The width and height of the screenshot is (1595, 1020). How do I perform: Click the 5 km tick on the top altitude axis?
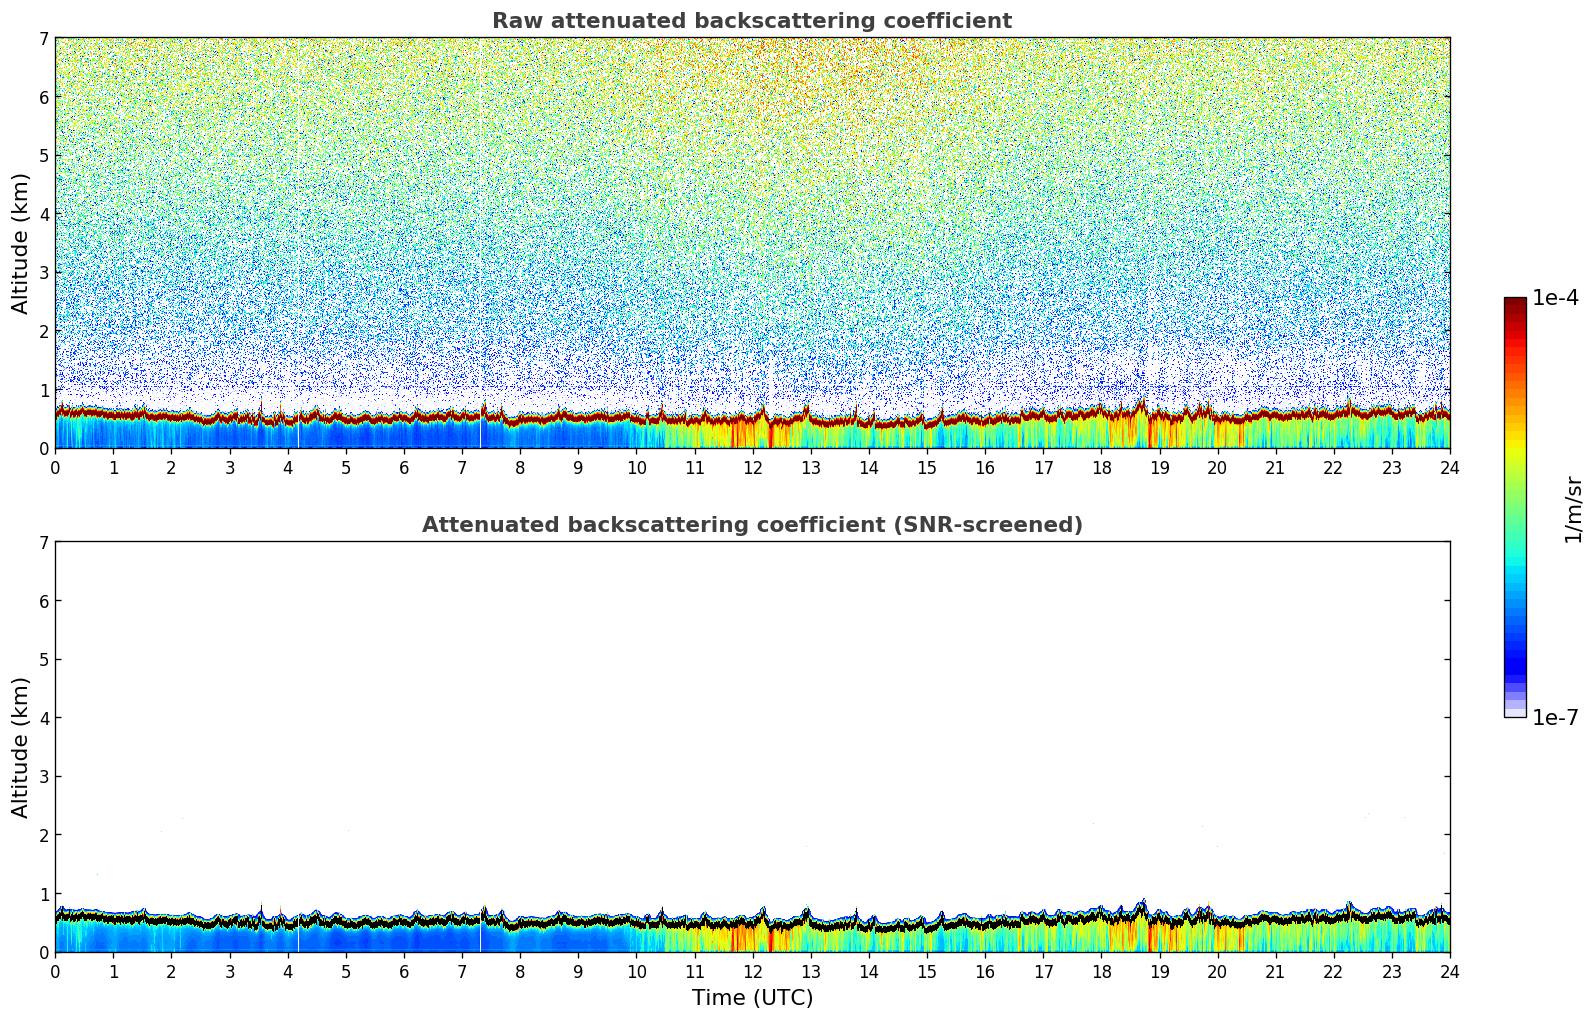(43, 156)
